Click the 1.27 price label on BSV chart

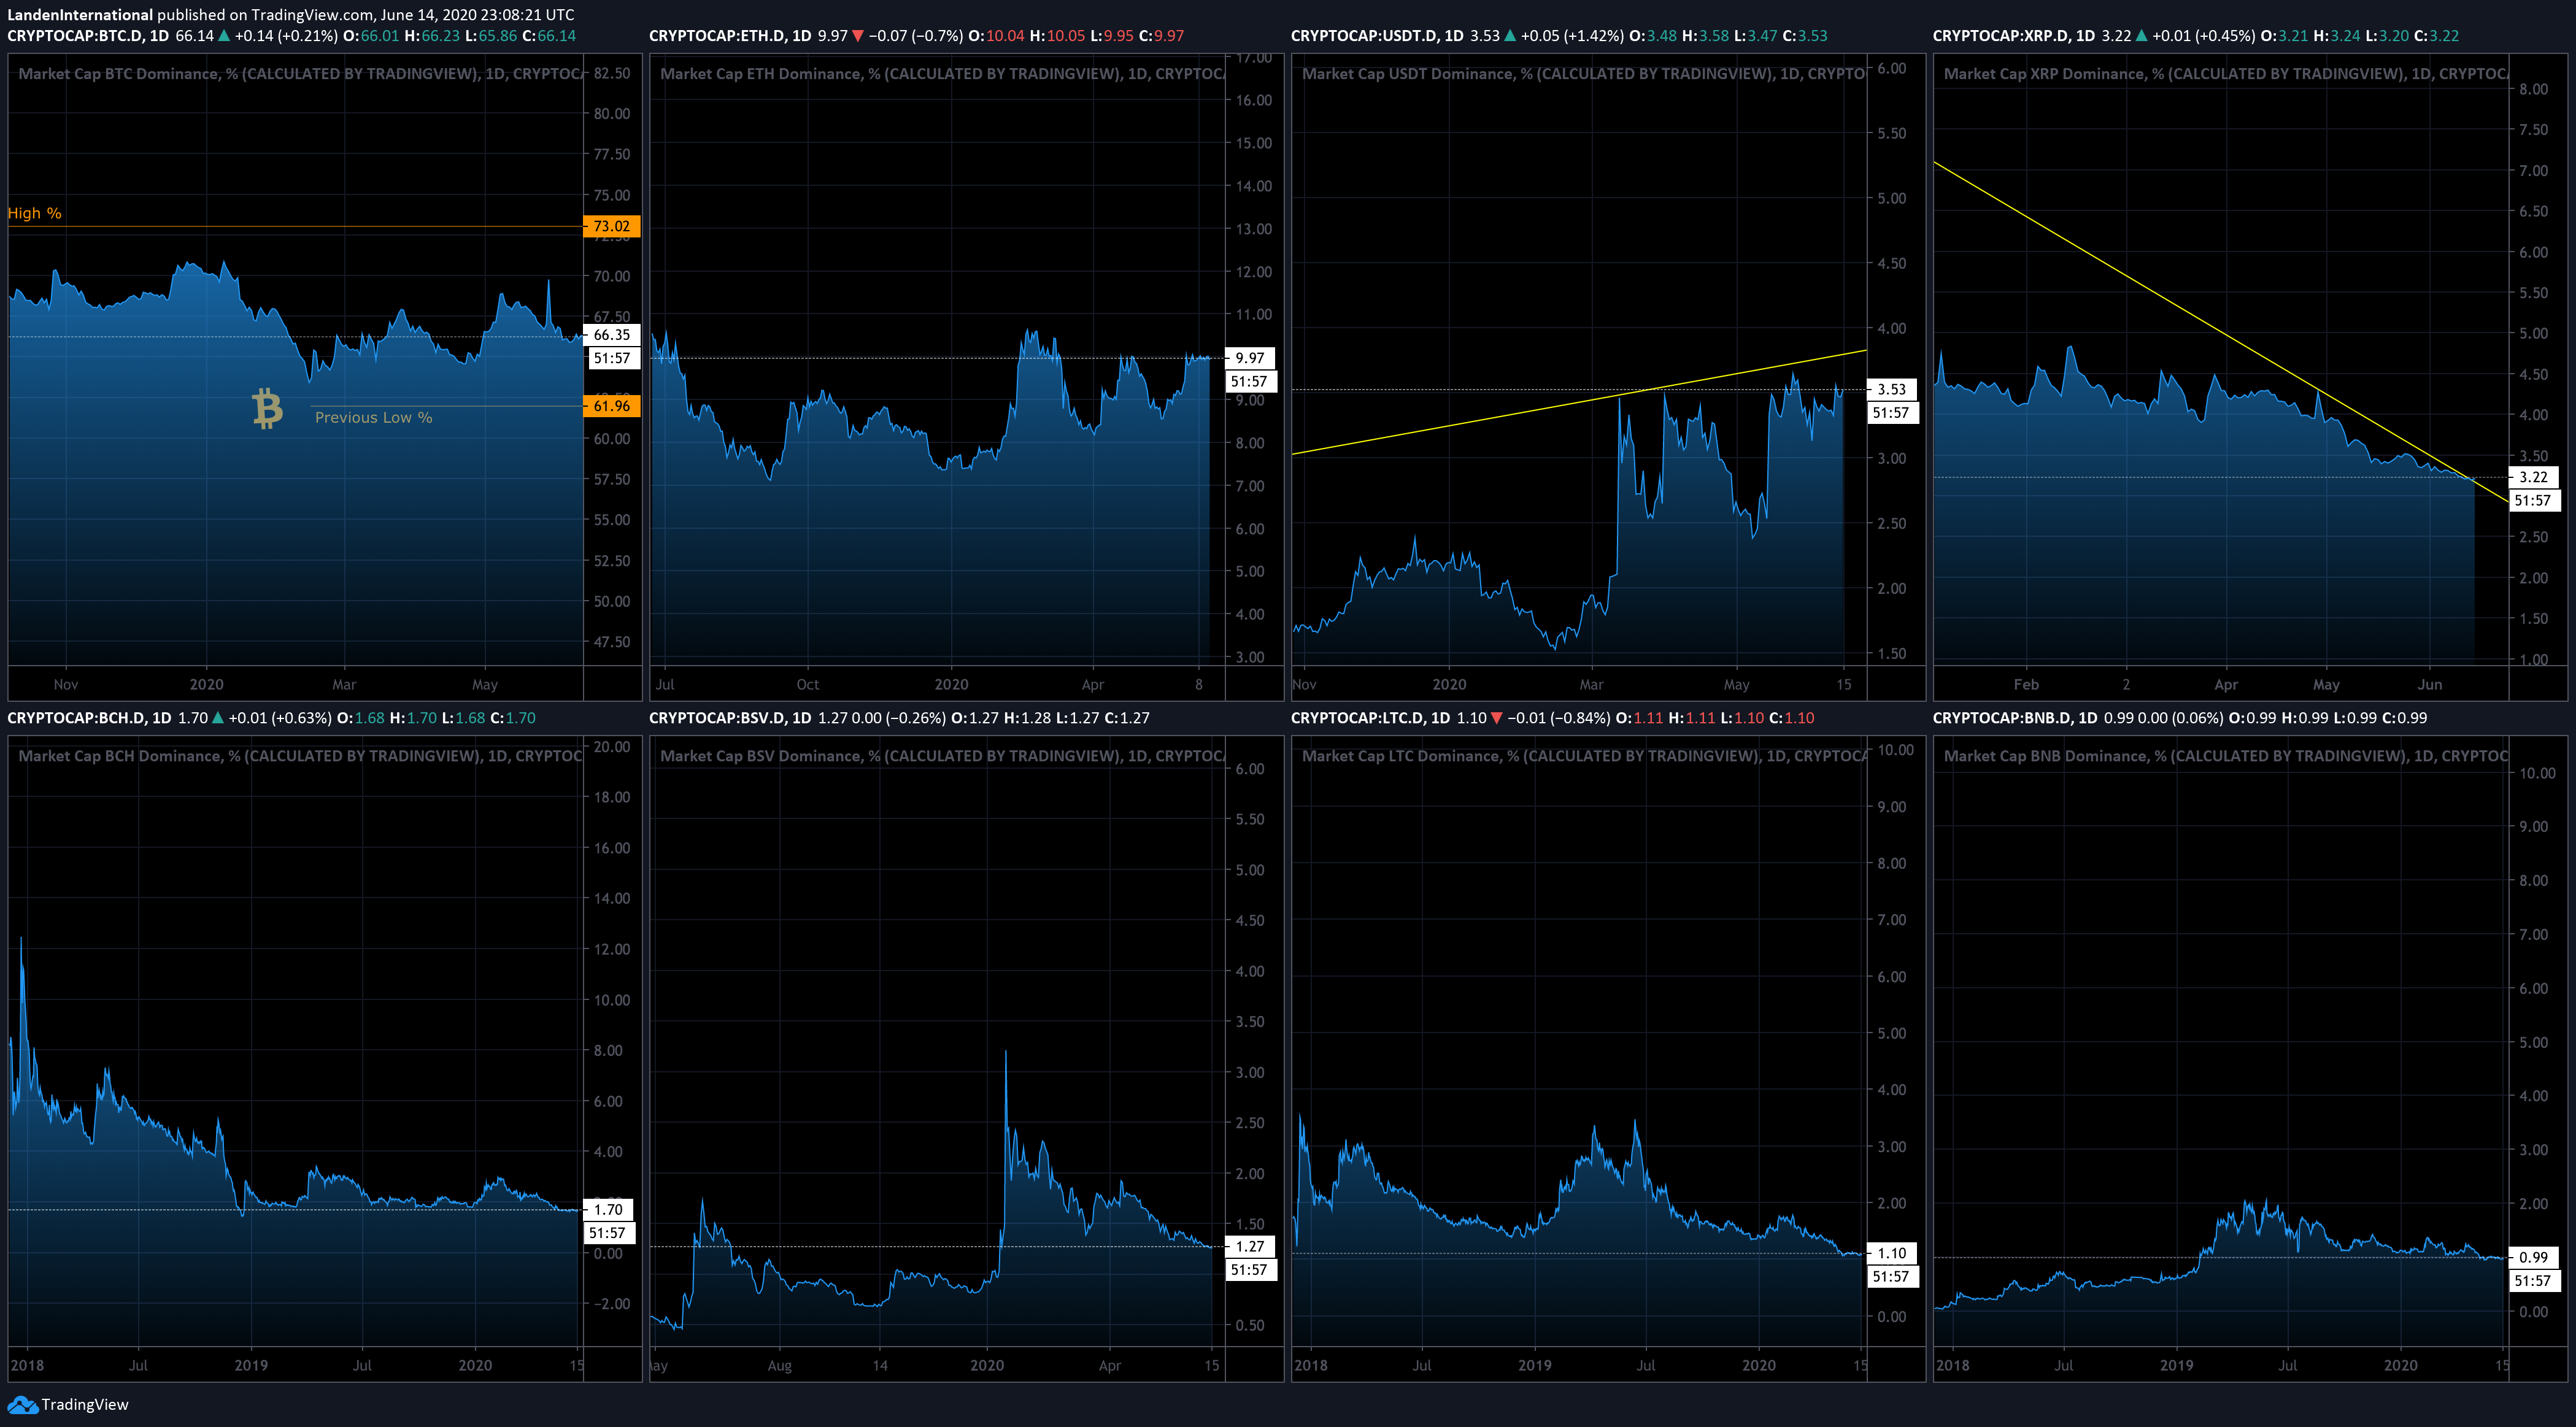pyautogui.click(x=1250, y=1247)
